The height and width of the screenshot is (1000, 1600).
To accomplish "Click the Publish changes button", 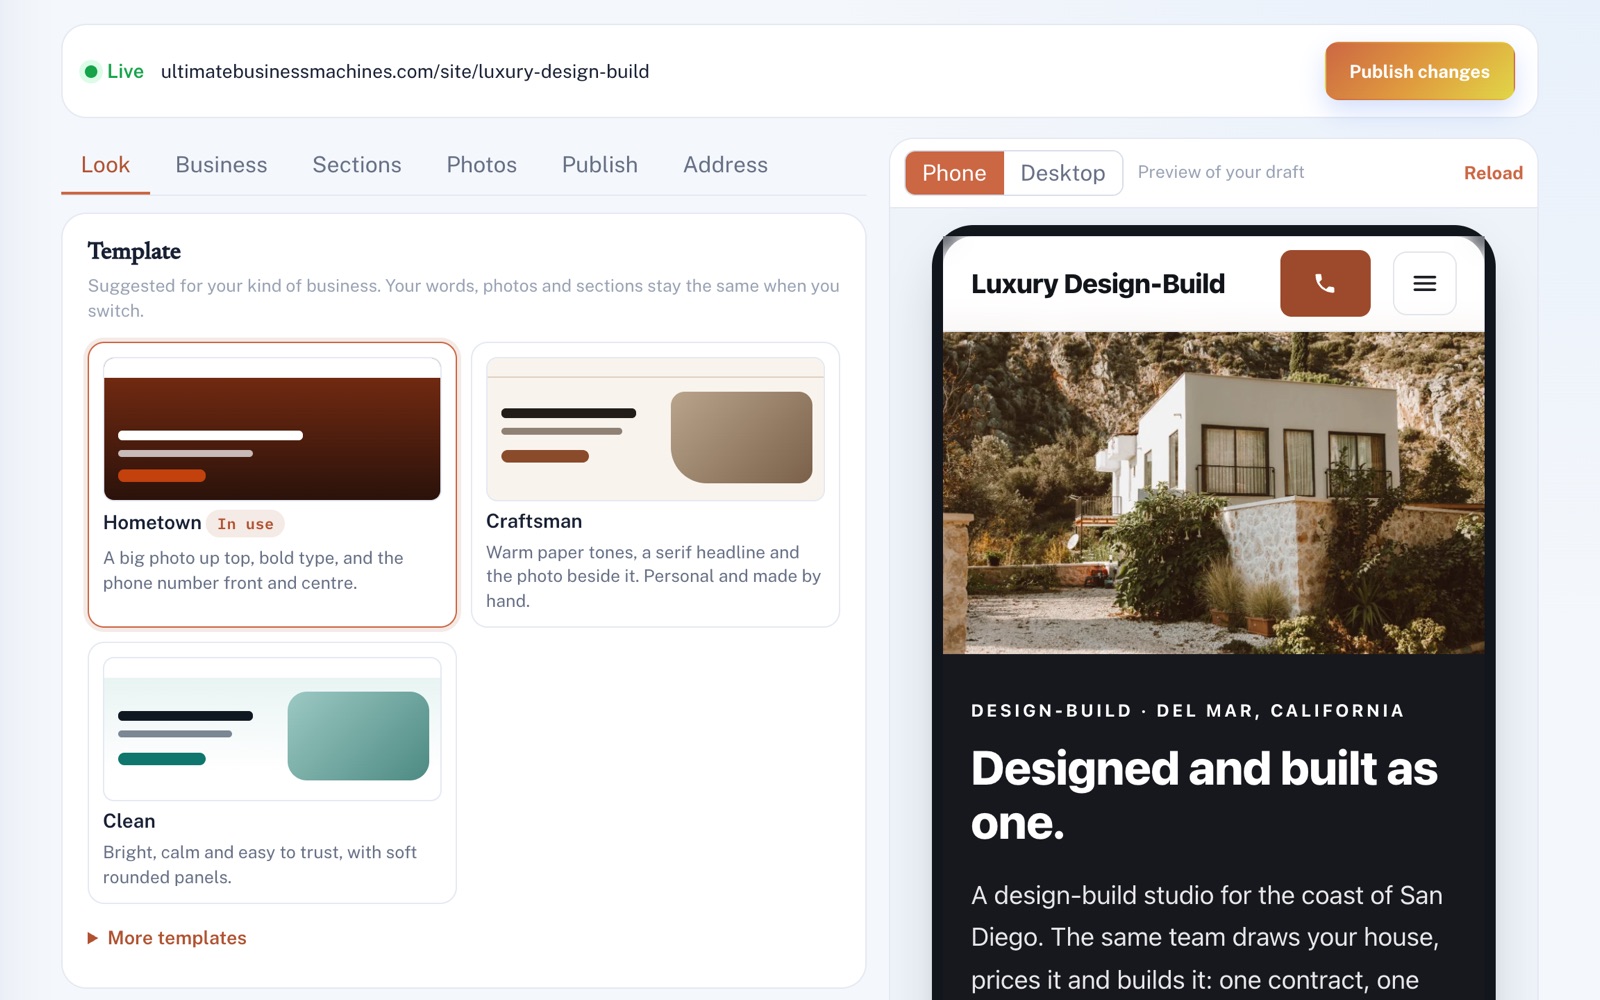I will click(x=1419, y=71).
